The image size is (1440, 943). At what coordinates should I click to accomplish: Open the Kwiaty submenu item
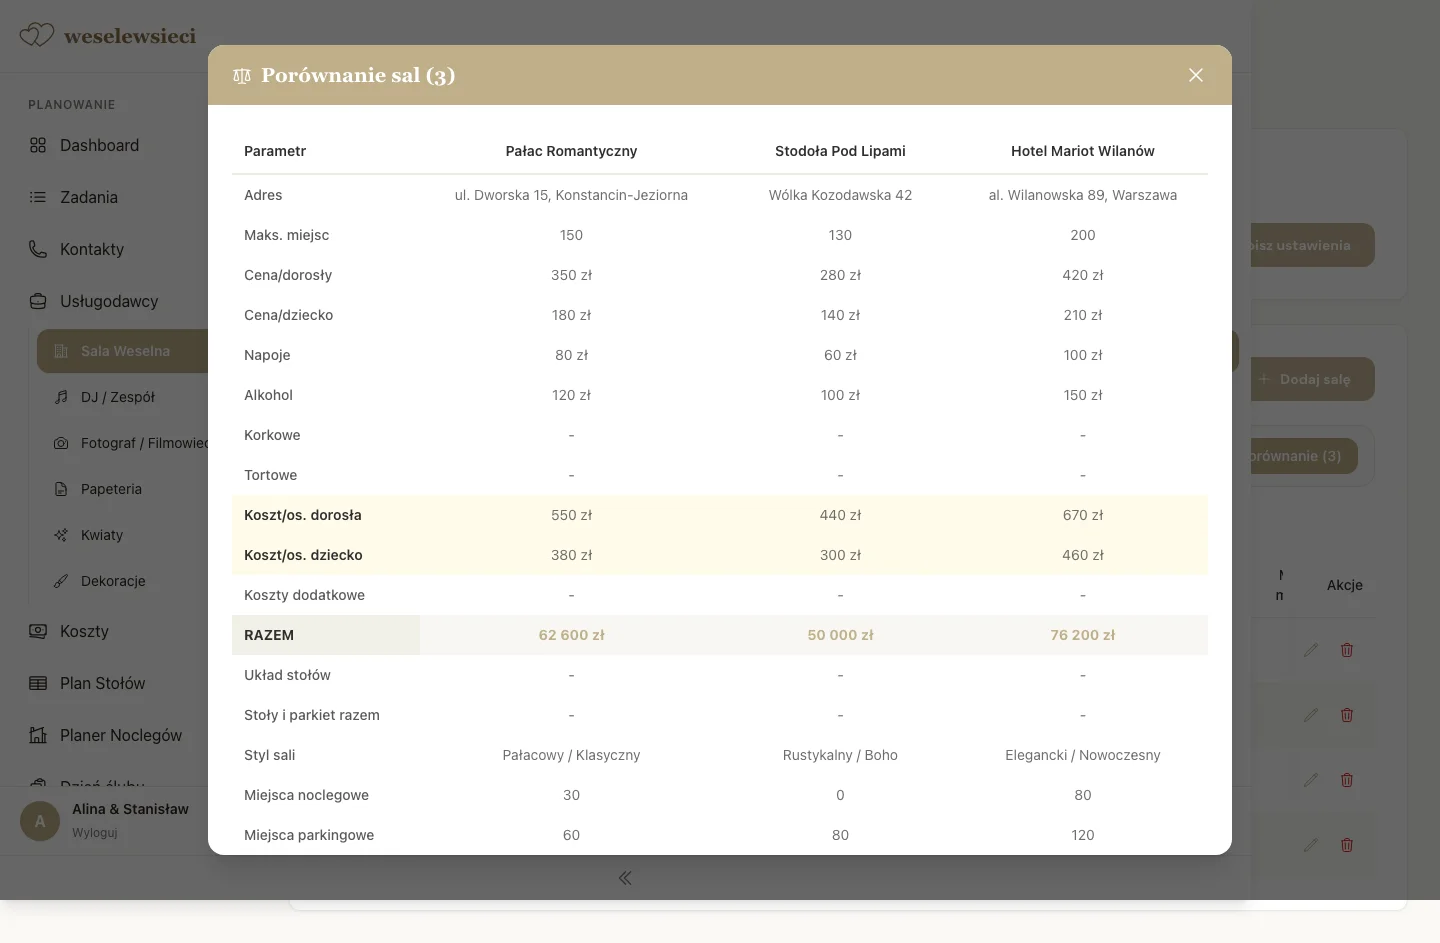(x=102, y=535)
